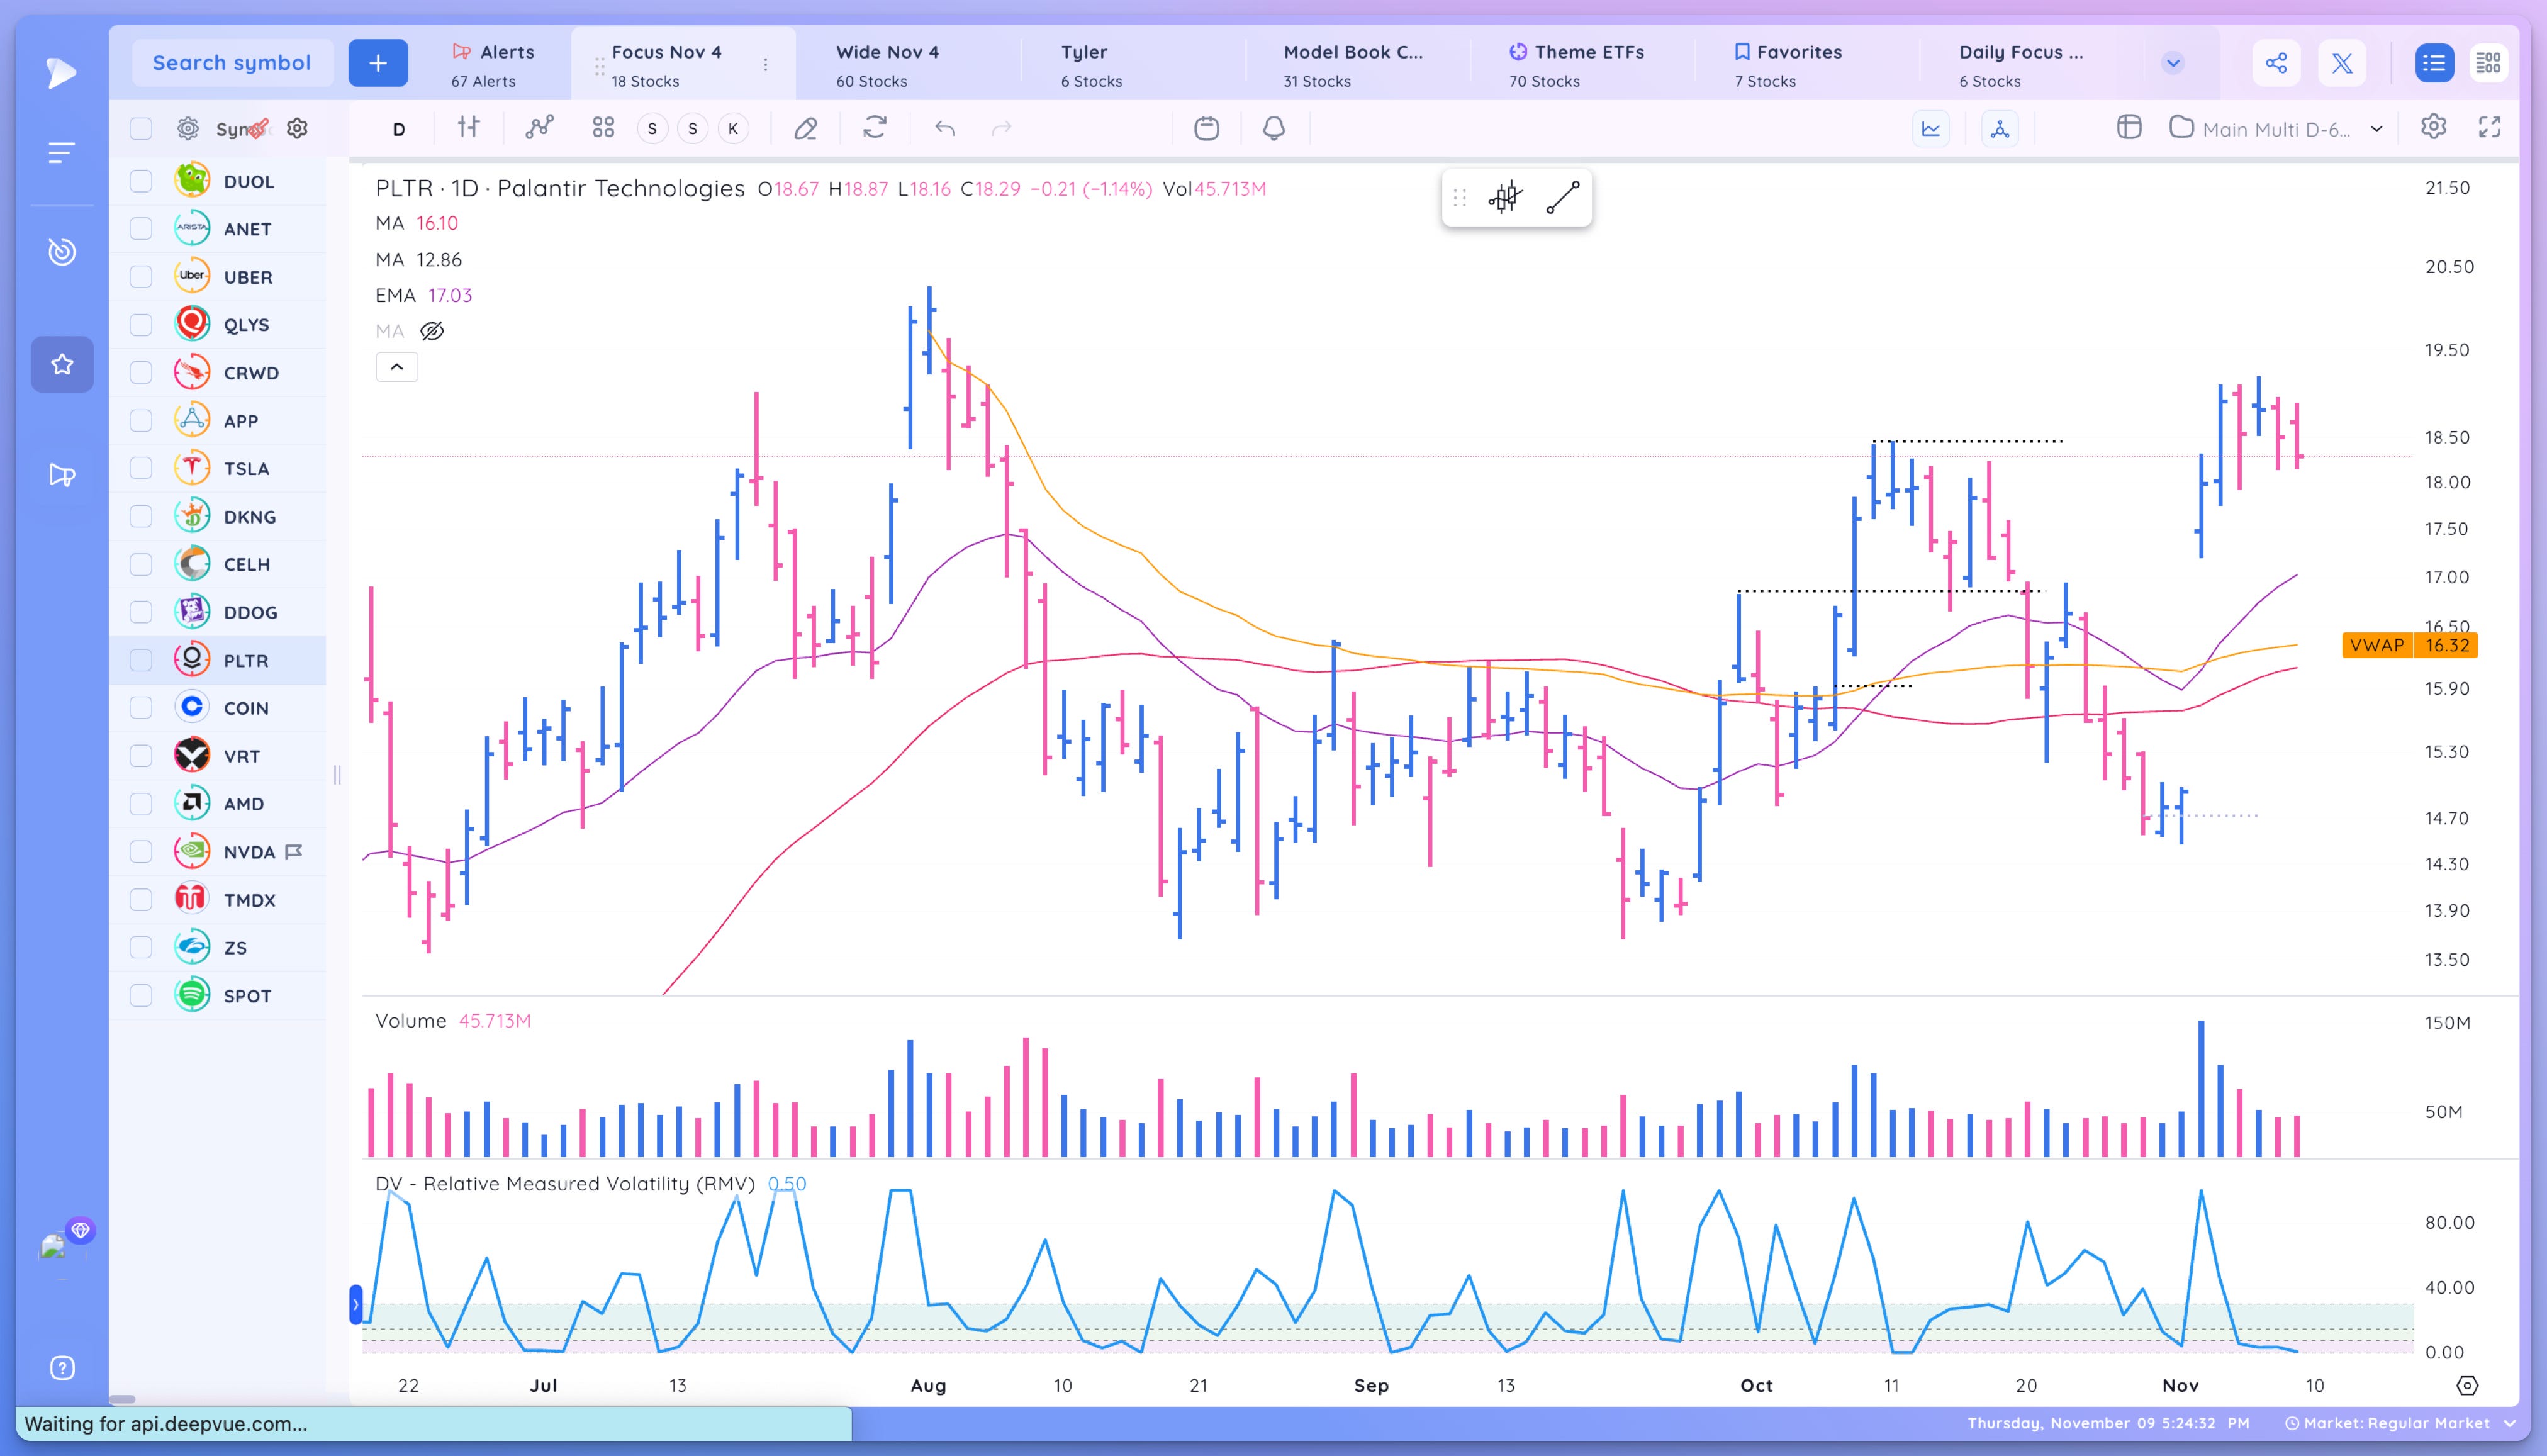This screenshot has height=1456, width=2547.
Task: Open the flag chat icon in sidebar
Action: tap(62, 475)
